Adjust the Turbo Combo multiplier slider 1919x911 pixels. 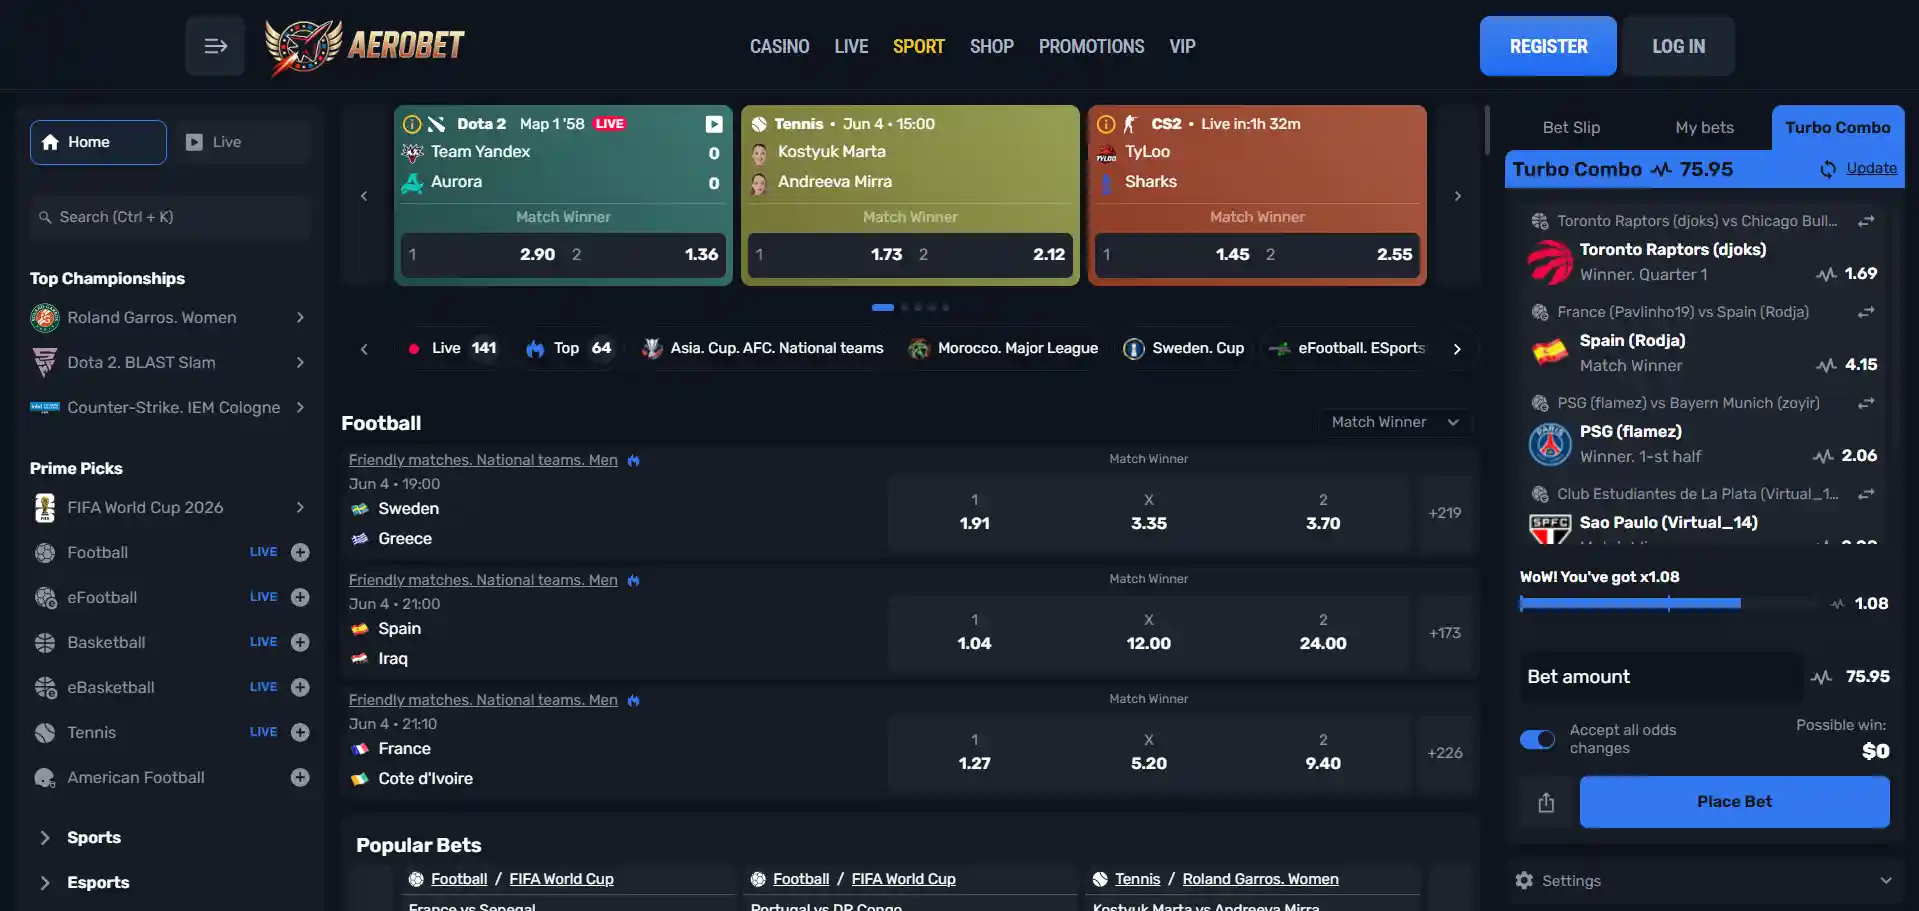[1669, 603]
